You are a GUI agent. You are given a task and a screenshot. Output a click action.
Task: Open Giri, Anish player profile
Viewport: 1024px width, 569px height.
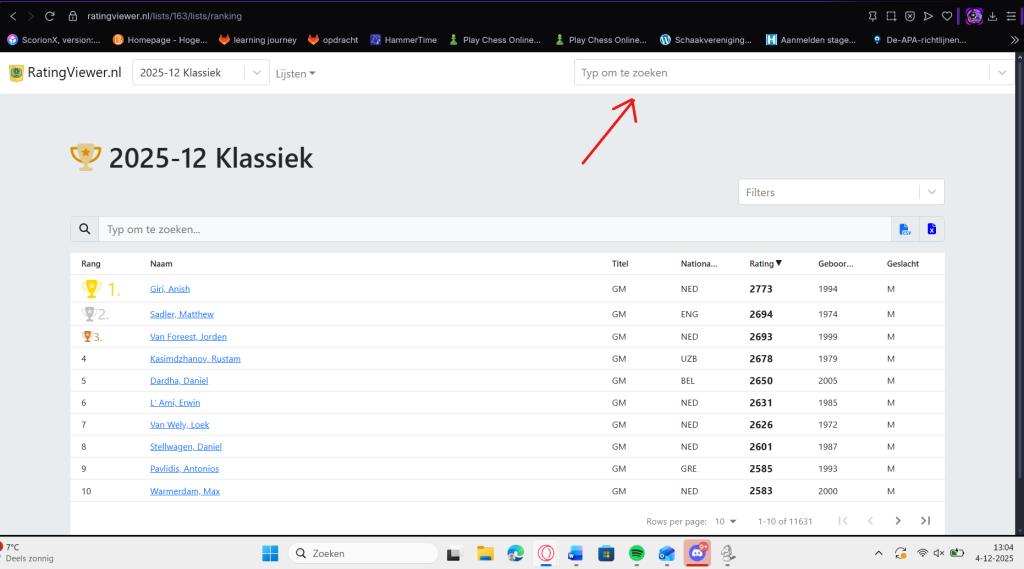click(169, 289)
